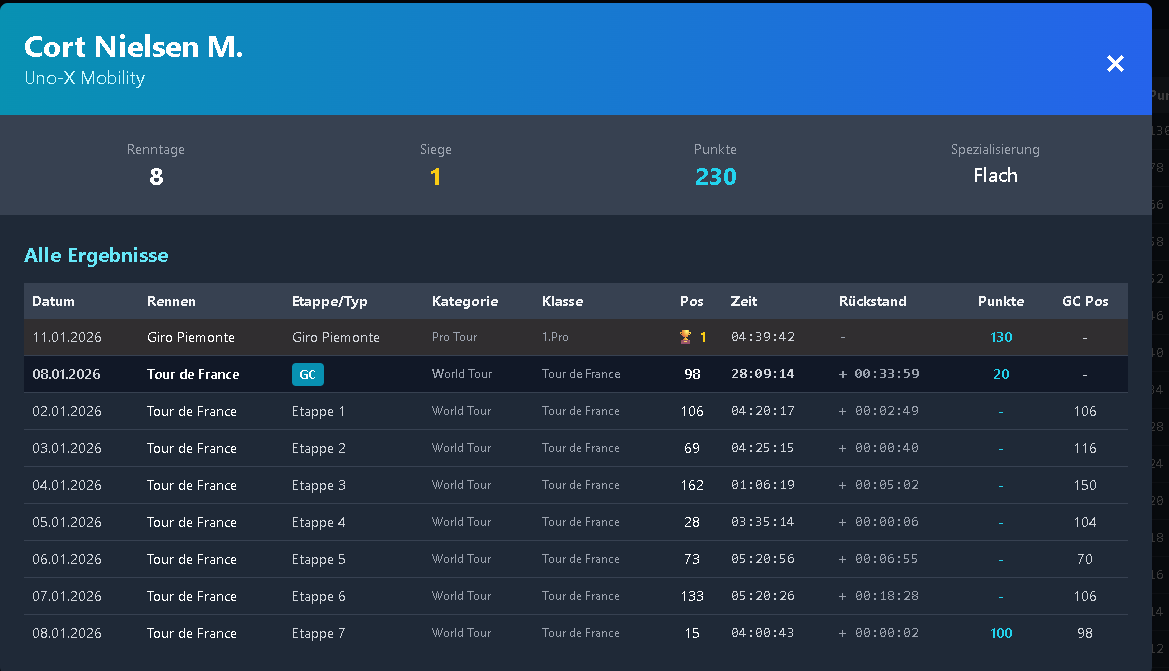Sort results by the Datum column header
Screen dimensions: 1169x671
[53, 301]
